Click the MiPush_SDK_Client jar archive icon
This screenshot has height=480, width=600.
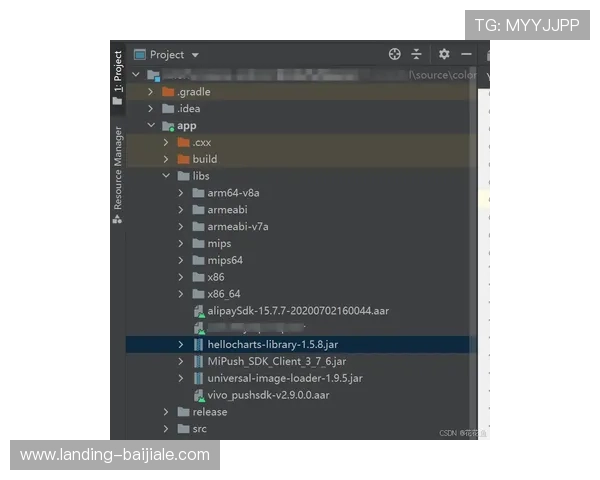[x=198, y=361]
